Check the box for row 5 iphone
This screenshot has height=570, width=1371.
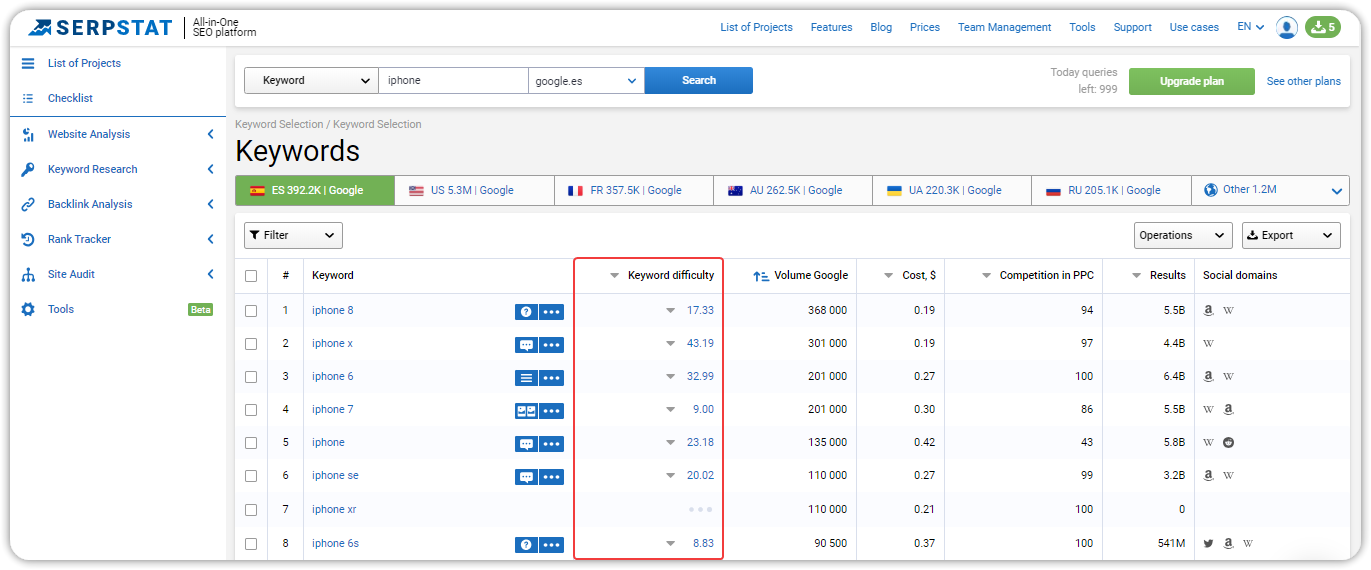pyautogui.click(x=251, y=443)
